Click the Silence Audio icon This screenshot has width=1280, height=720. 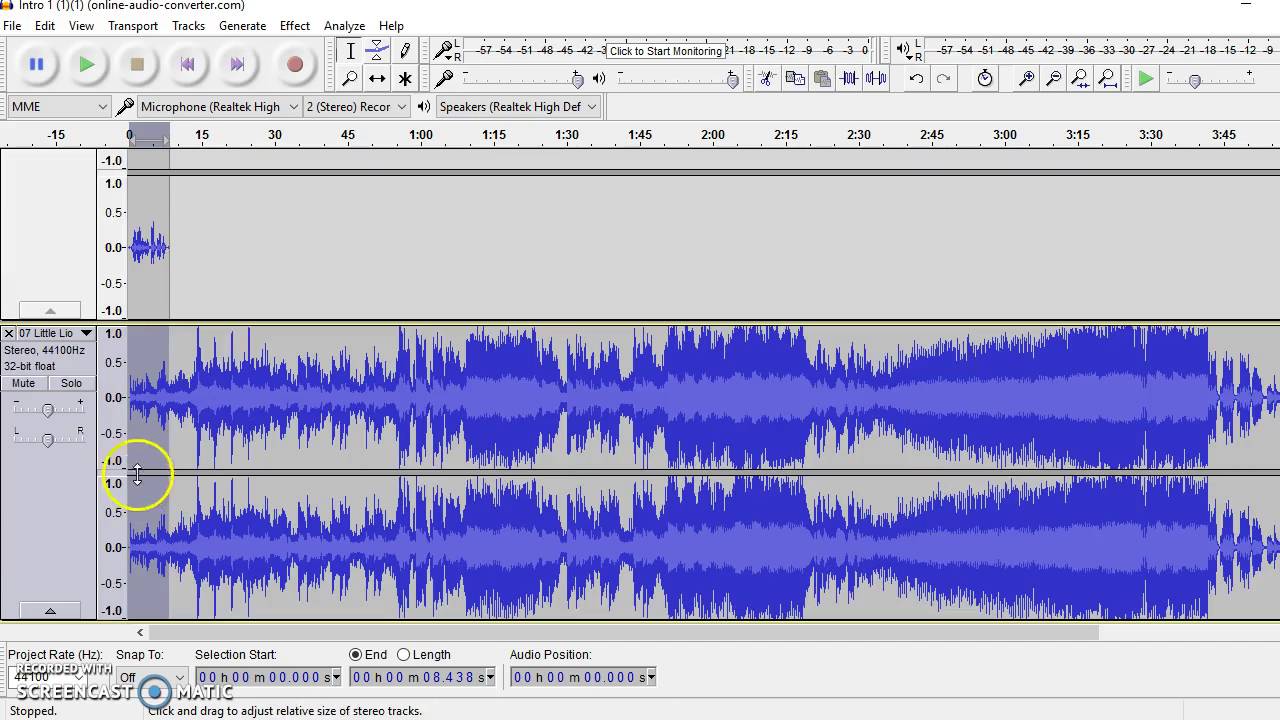(x=876, y=78)
